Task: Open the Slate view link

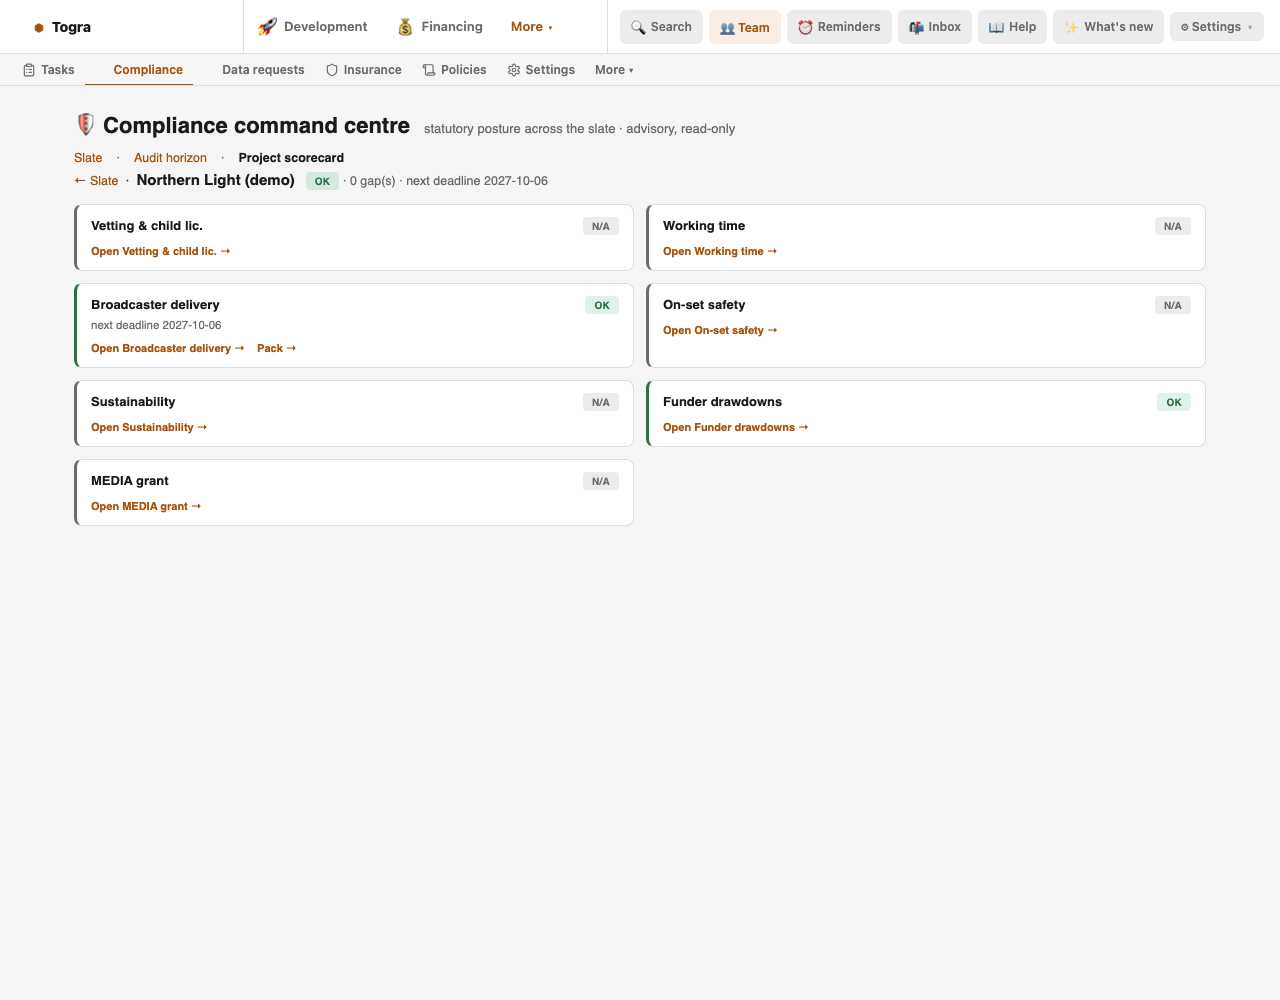Action: coord(88,158)
